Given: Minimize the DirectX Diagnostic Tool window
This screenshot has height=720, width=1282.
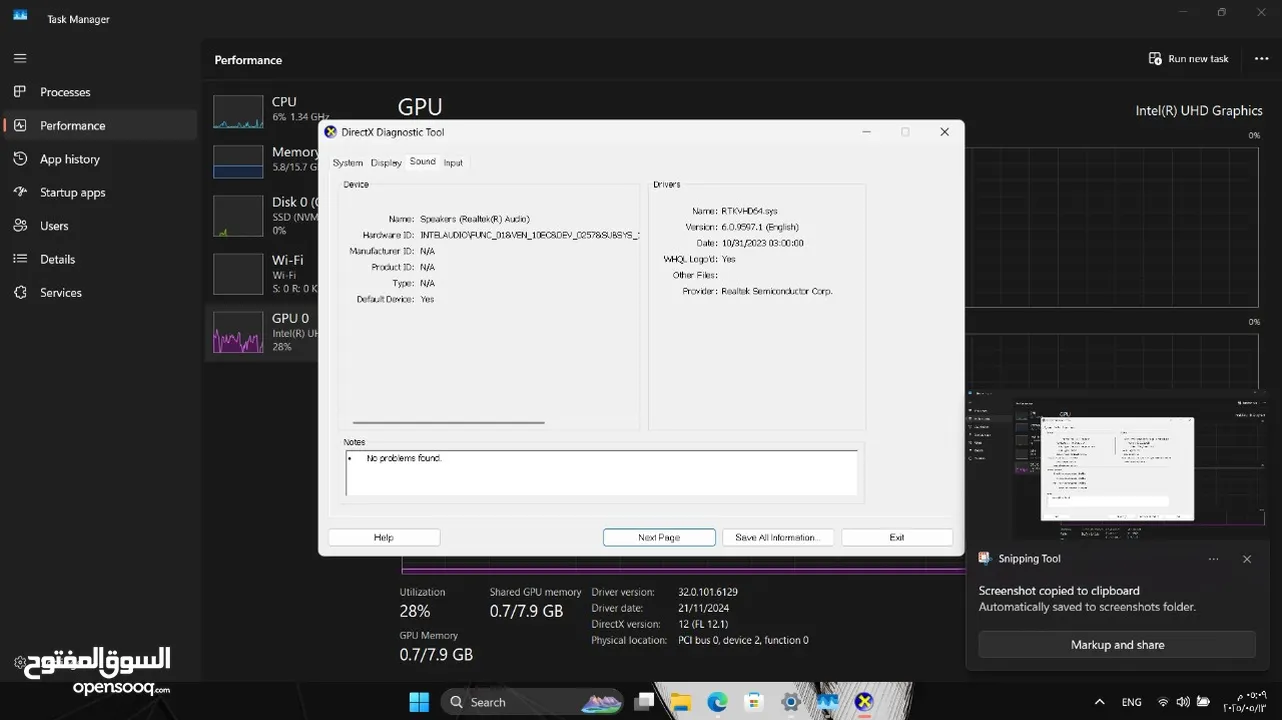Looking at the screenshot, I should click(867, 132).
